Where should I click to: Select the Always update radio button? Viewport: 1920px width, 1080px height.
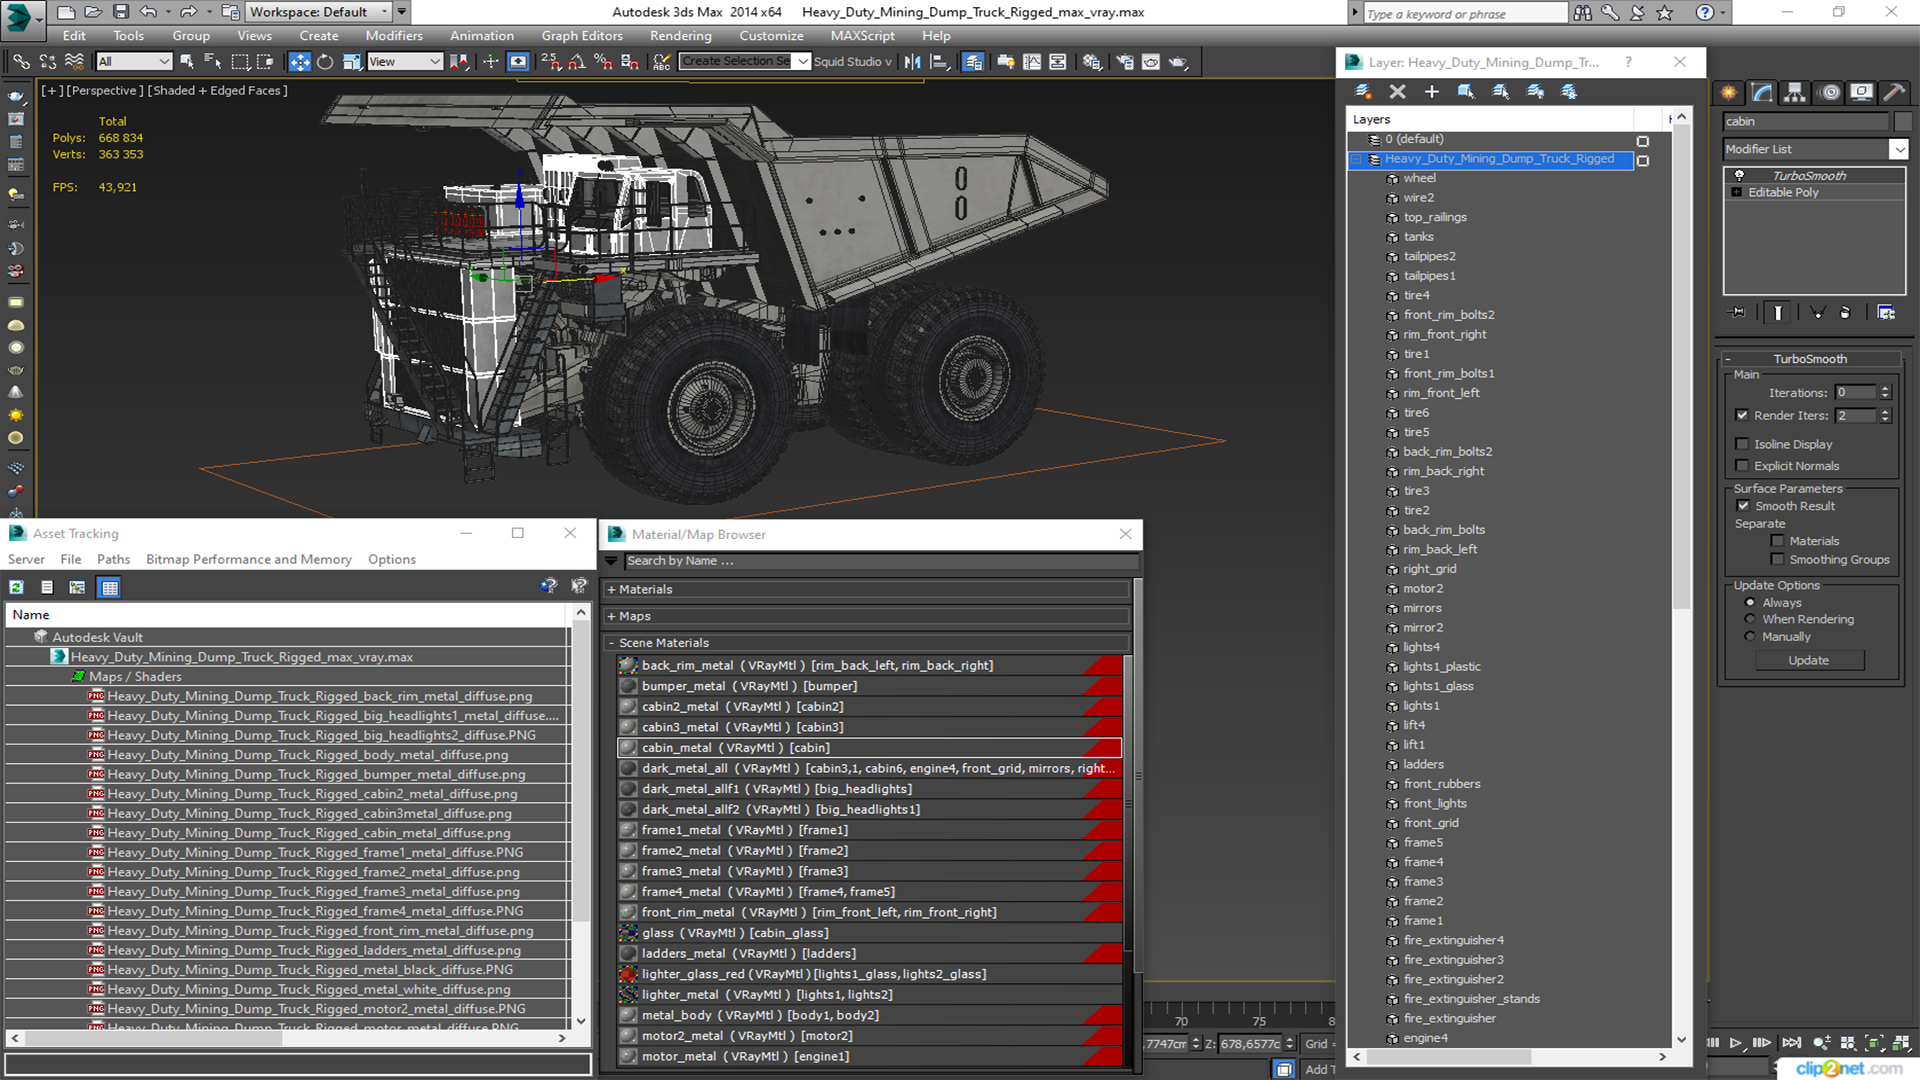[x=1750, y=603]
